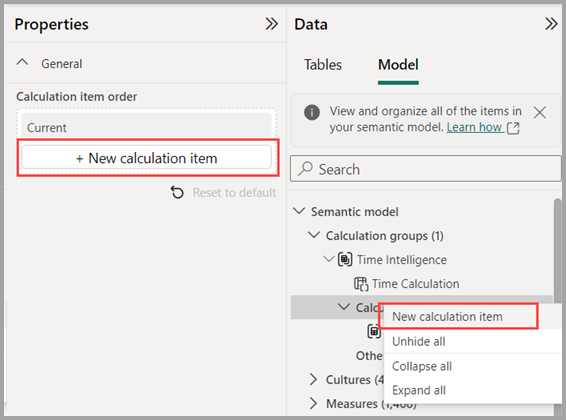Select the Time Calculation column icon
Image resolution: width=566 pixels, height=420 pixels.
point(361,284)
